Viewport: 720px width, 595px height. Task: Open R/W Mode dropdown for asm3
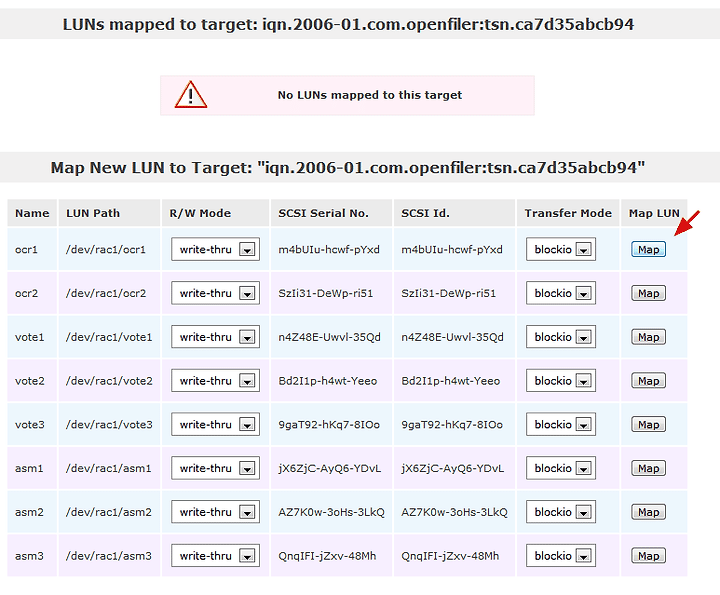215,556
